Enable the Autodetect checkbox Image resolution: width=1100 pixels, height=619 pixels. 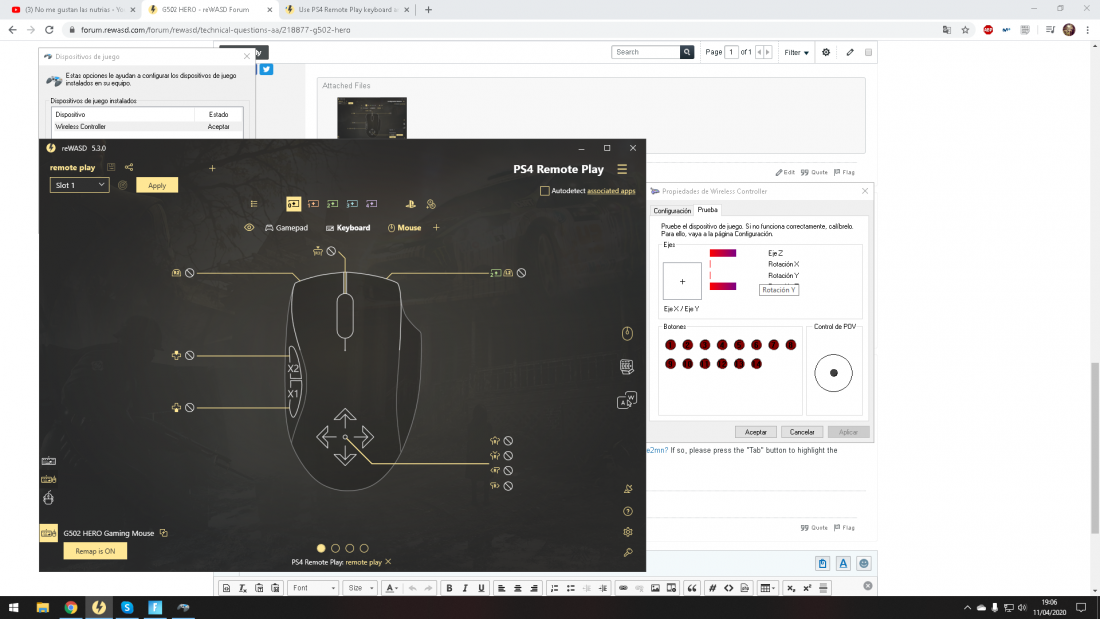(x=544, y=190)
